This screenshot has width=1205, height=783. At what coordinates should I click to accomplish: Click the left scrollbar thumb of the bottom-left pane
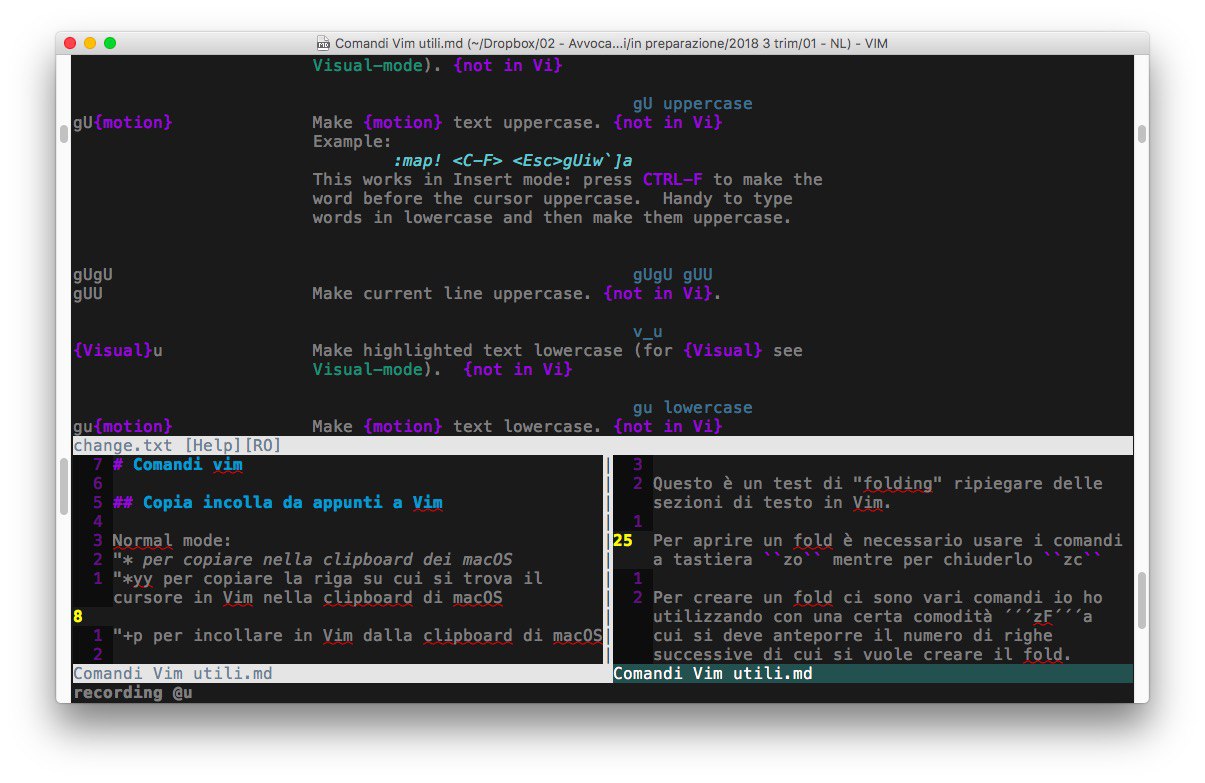point(64,485)
